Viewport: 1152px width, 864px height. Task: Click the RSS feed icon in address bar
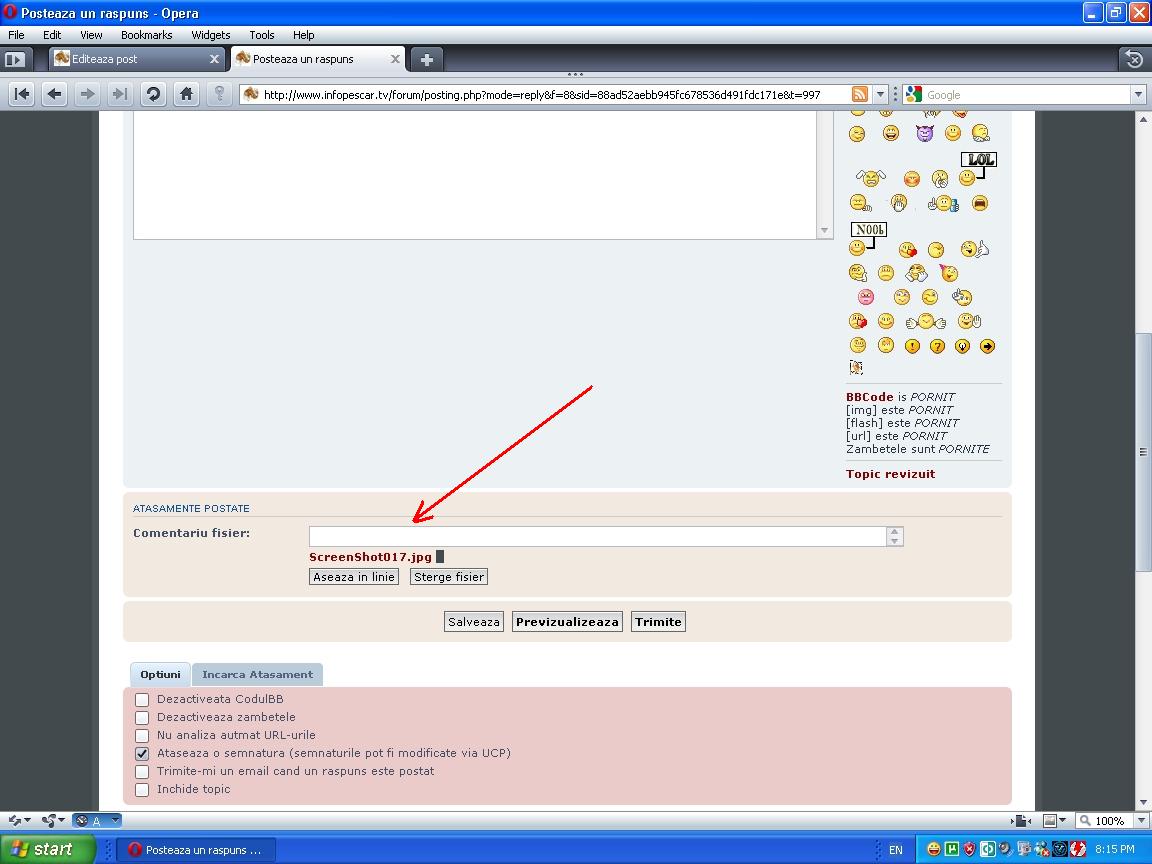coord(859,94)
